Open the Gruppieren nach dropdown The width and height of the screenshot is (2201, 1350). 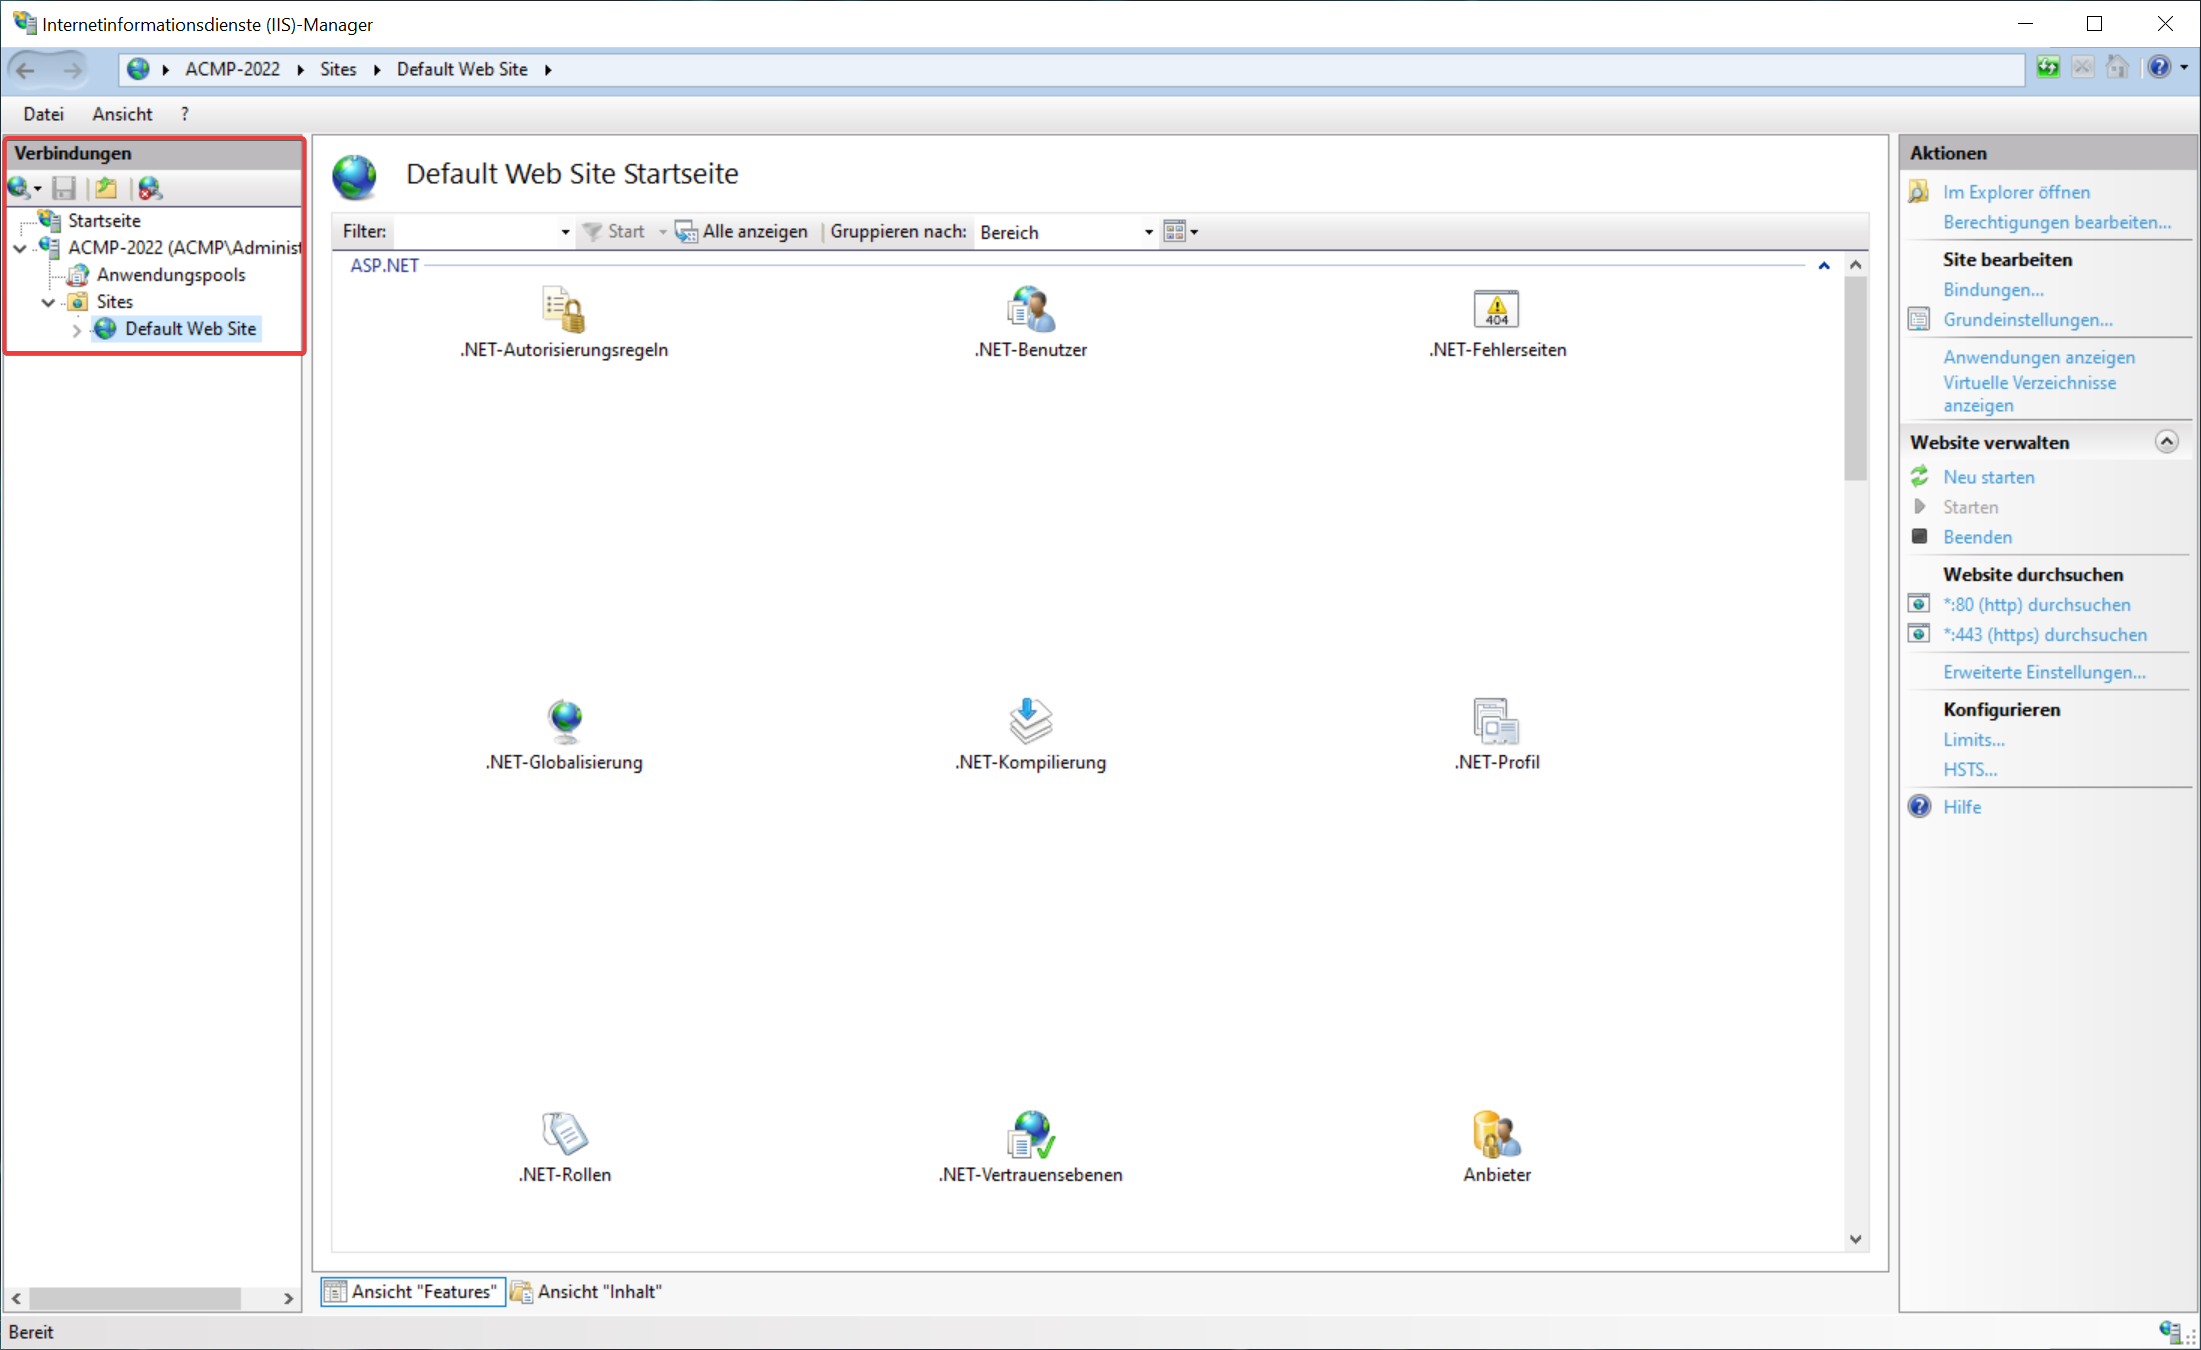(x=1148, y=231)
